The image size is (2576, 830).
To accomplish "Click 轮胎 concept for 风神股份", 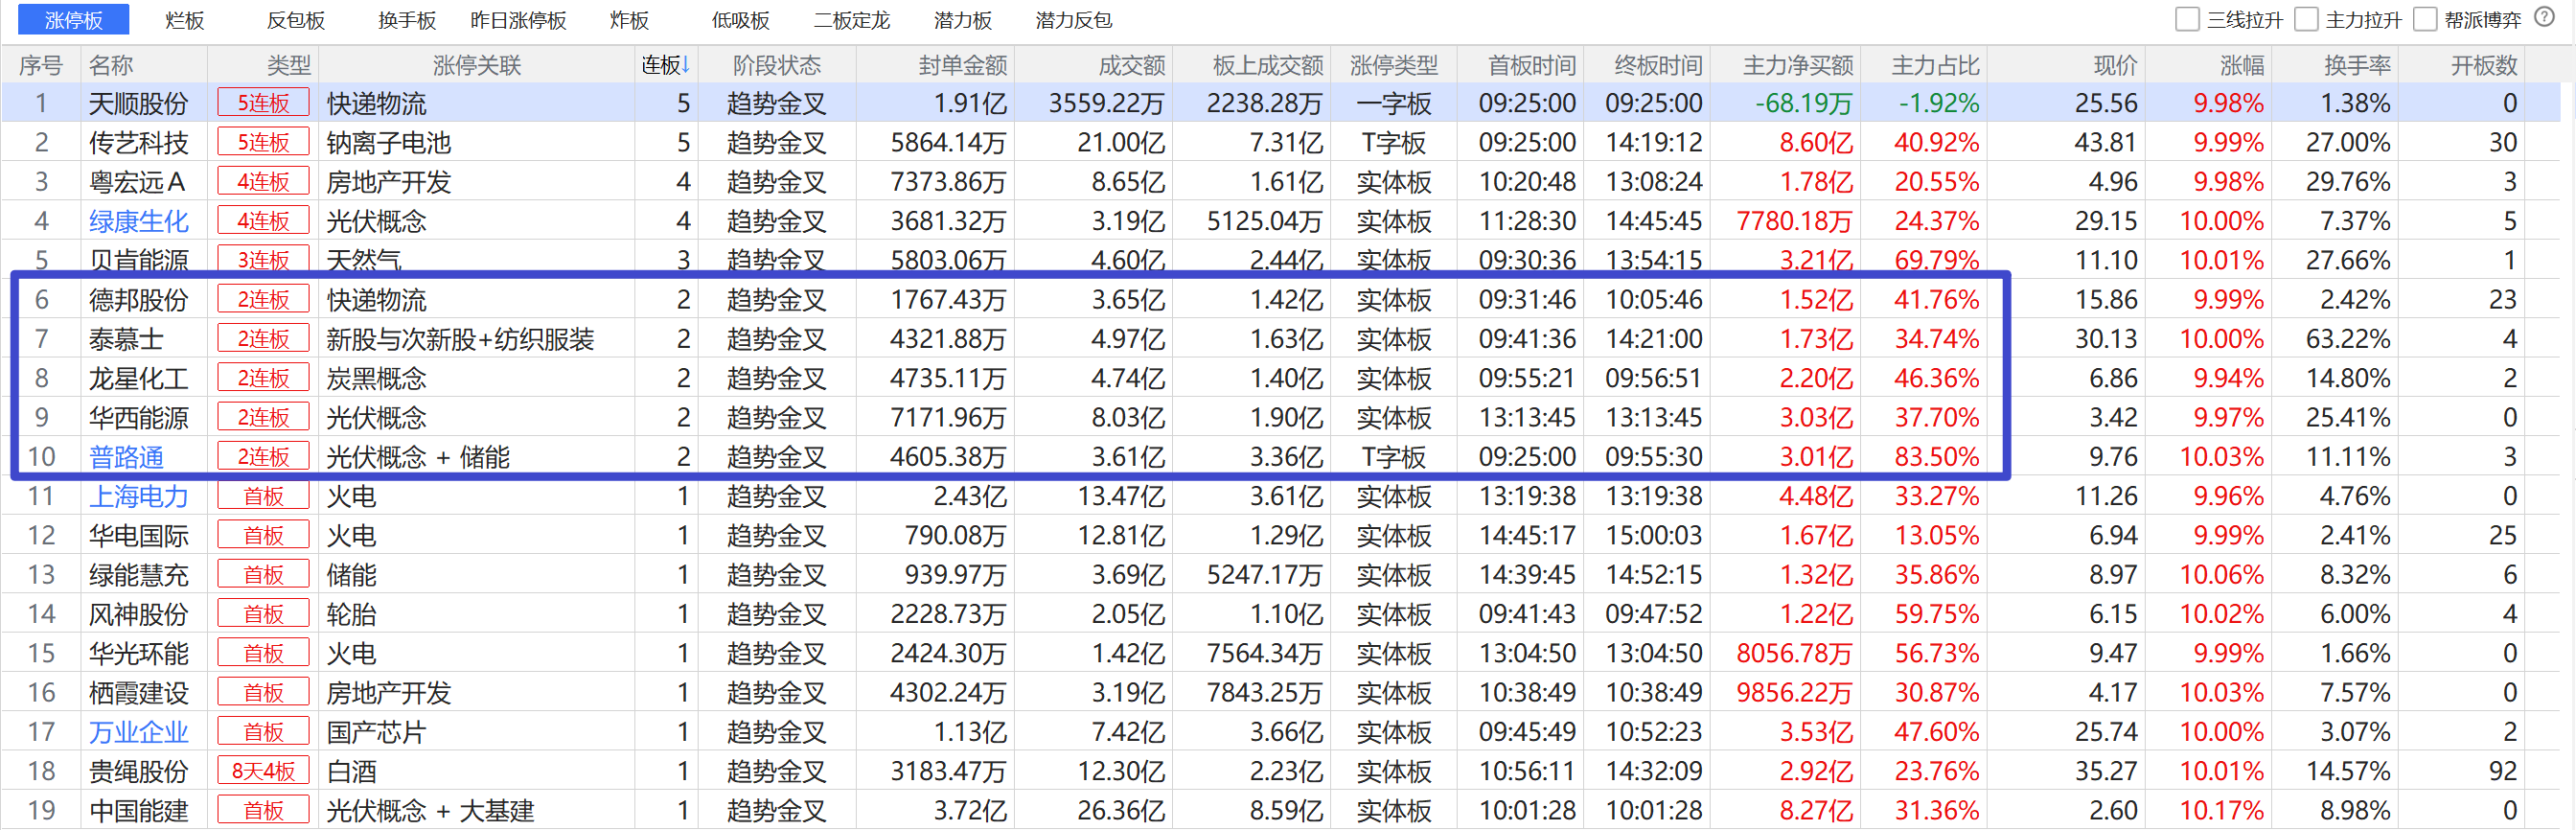I will coord(351,614).
